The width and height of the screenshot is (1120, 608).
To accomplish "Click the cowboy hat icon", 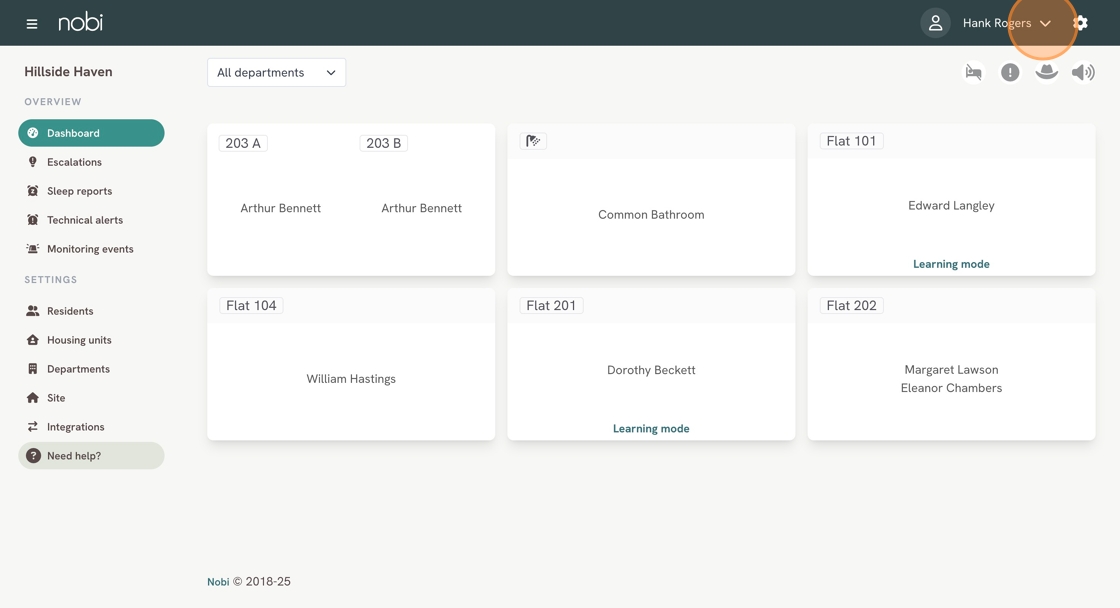I will pyautogui.click(x=1046, y=72).
